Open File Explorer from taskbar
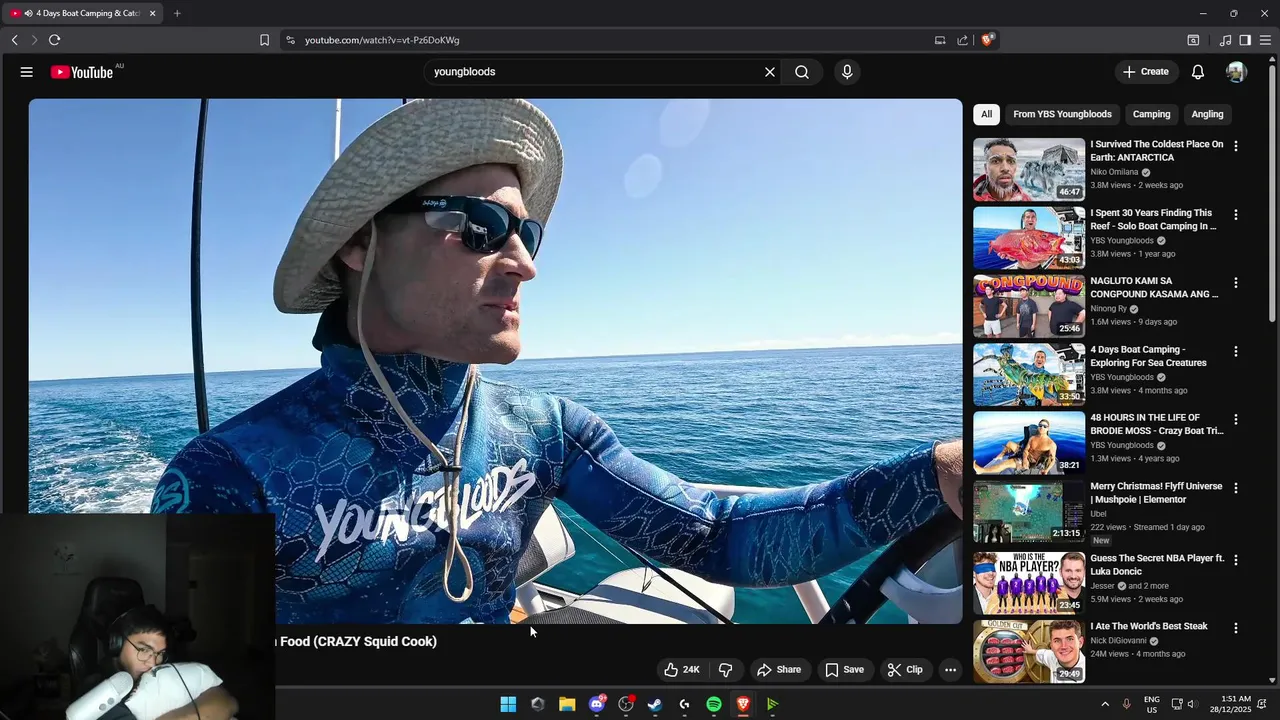Screen dimensions: 1280x720 coord(567,704)
